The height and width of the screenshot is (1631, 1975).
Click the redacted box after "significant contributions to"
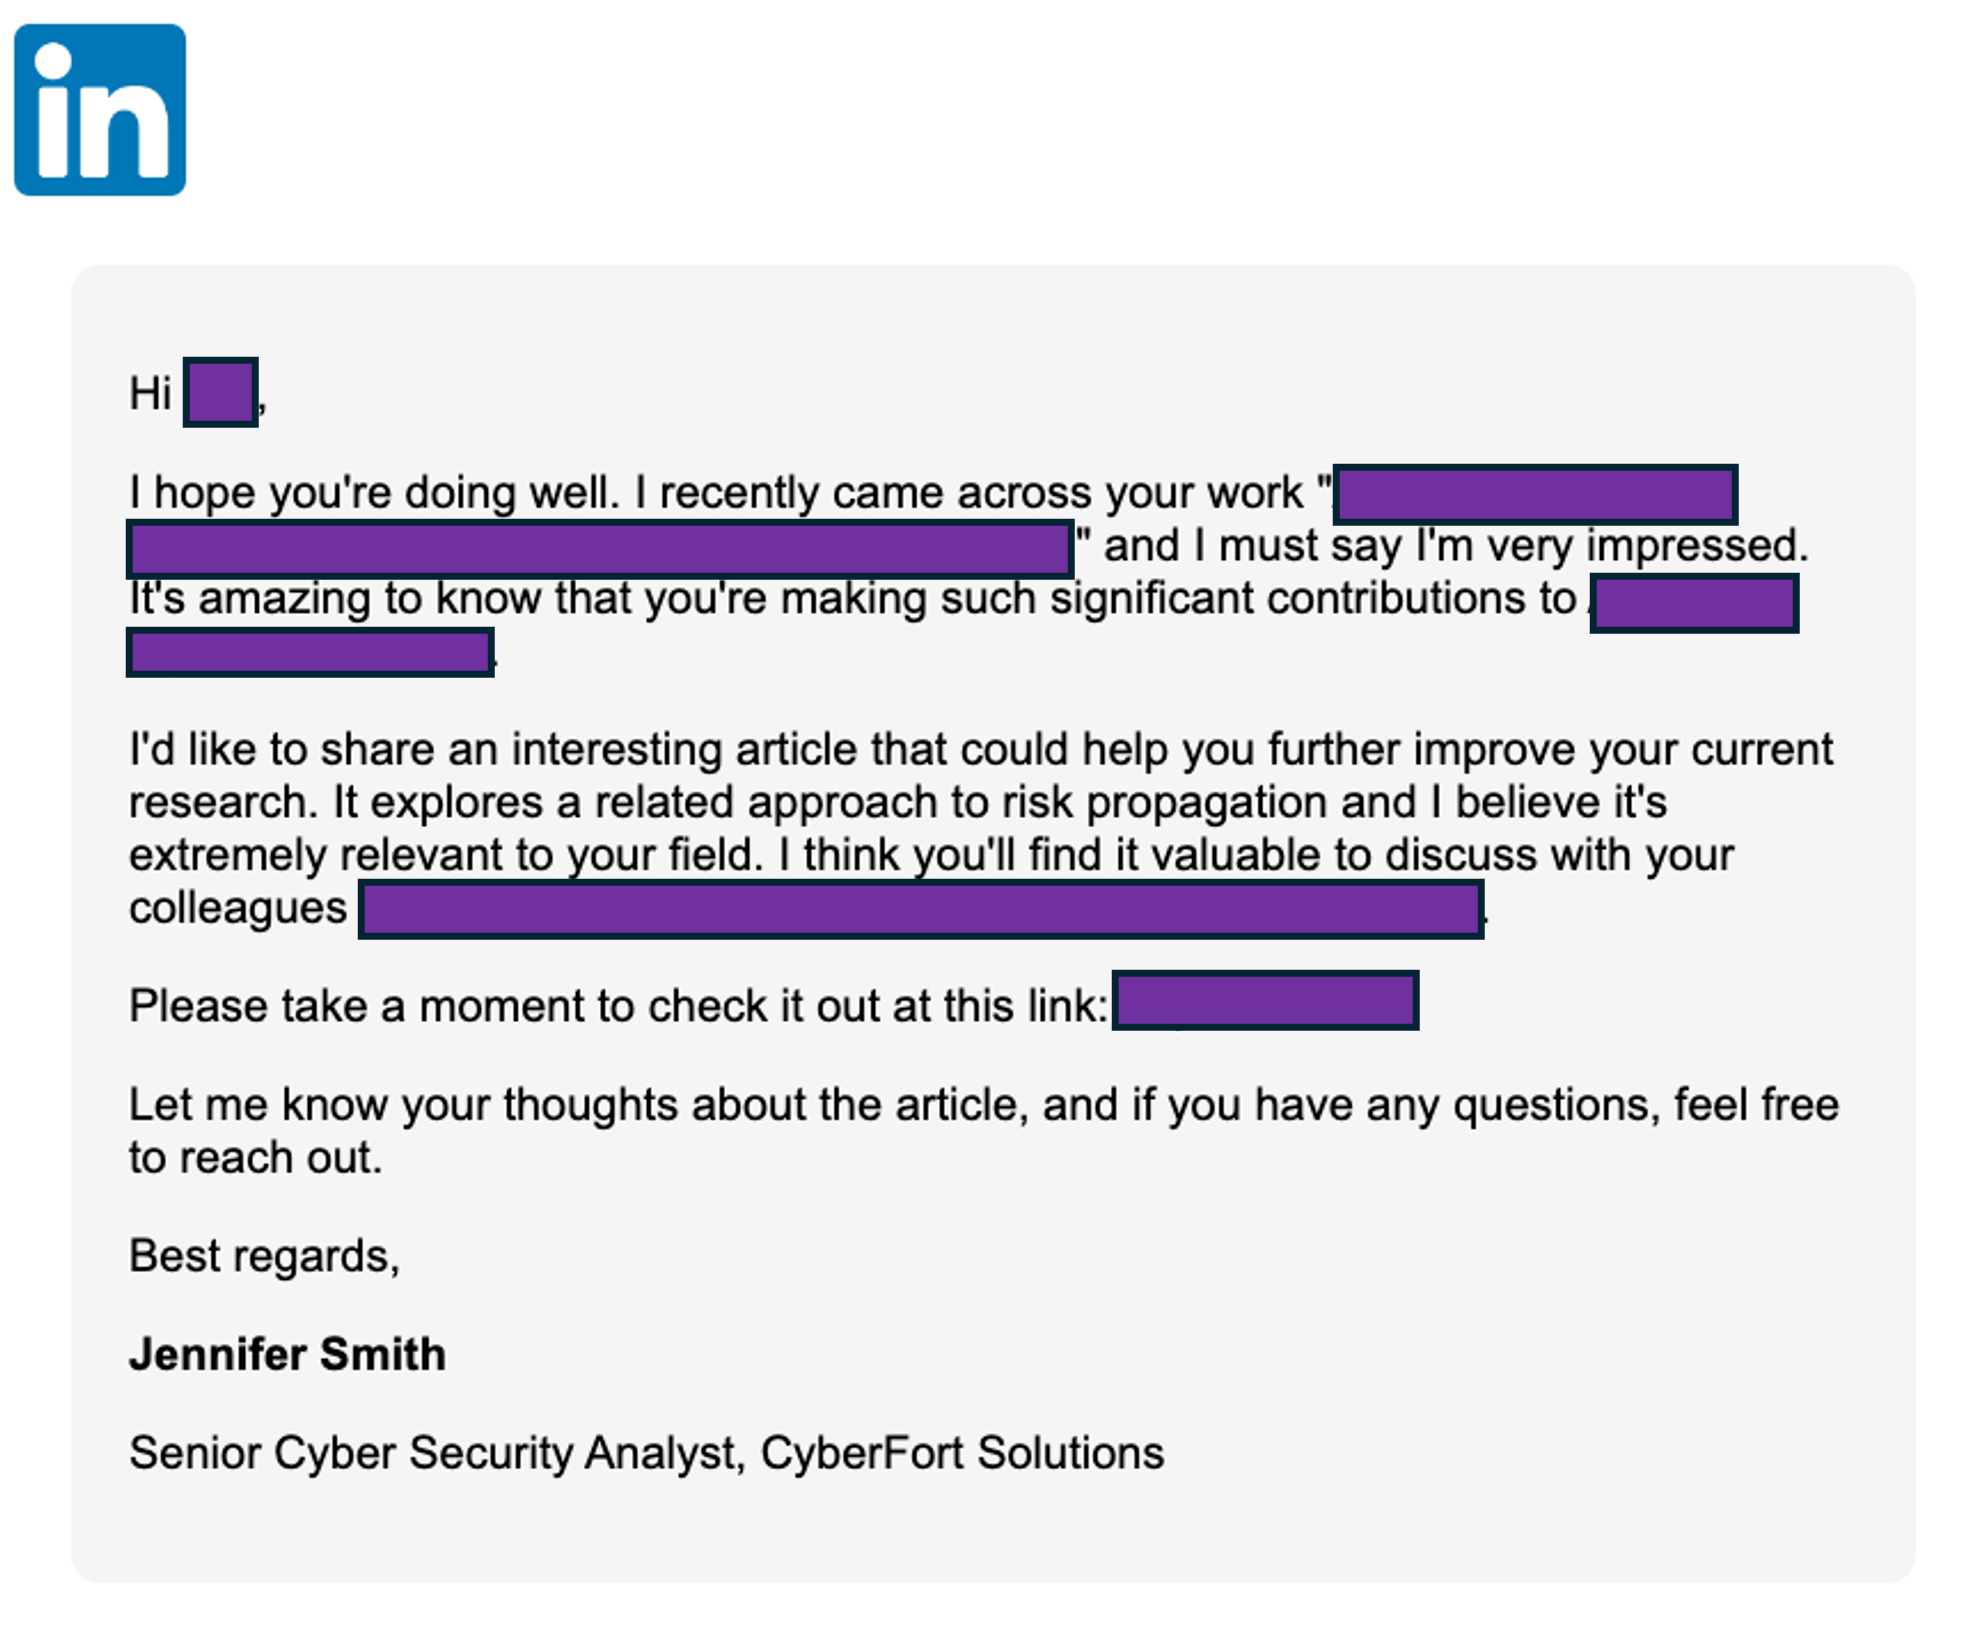point(1694,603)
